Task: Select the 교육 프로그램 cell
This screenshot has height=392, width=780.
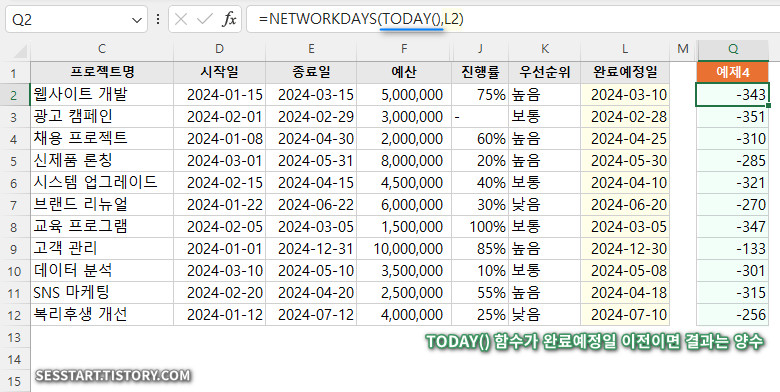Action: [x=102, y=226]
